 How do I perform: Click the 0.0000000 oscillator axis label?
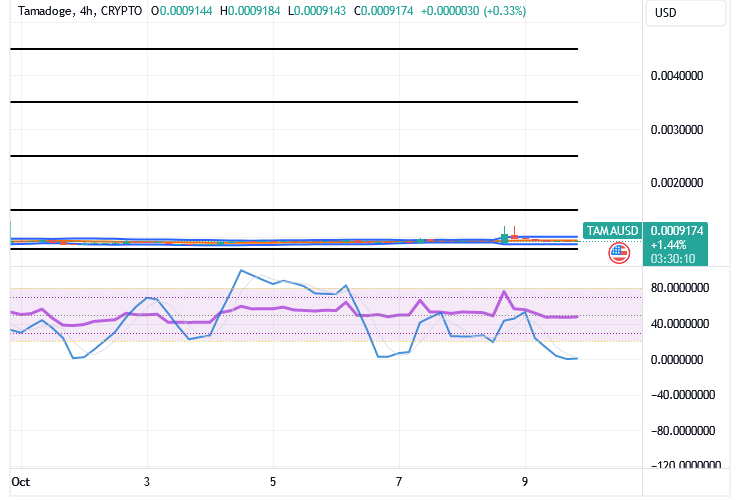point(677,360)
